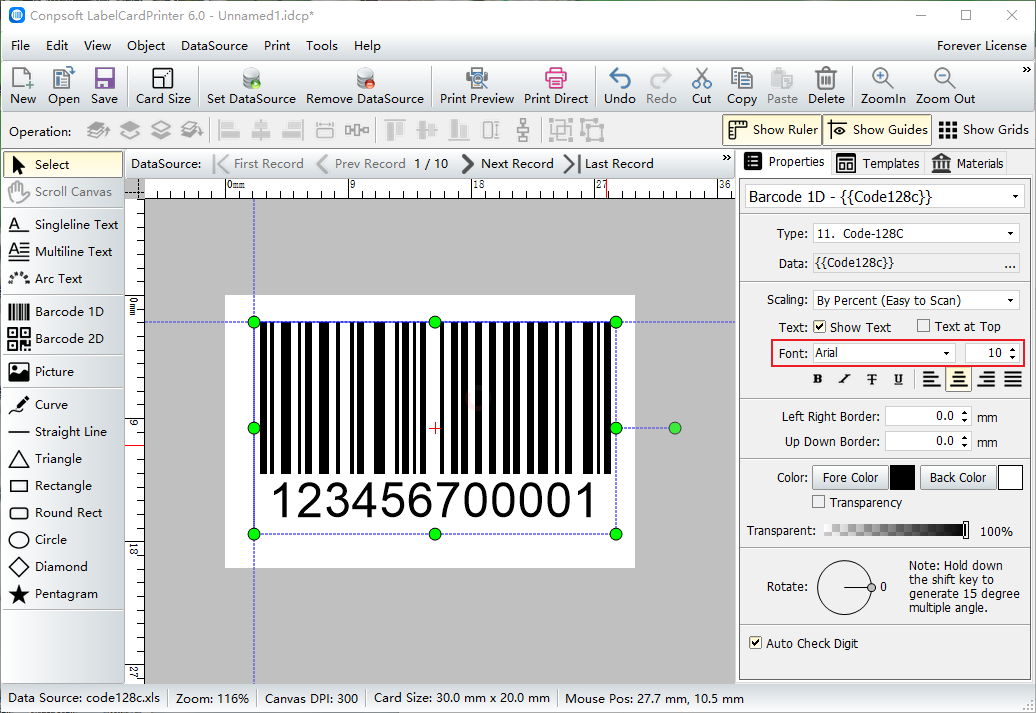The width and height of the screenshot is (1036, 713).
Task: Click the Back Color button
Action: tap(957, 477)
